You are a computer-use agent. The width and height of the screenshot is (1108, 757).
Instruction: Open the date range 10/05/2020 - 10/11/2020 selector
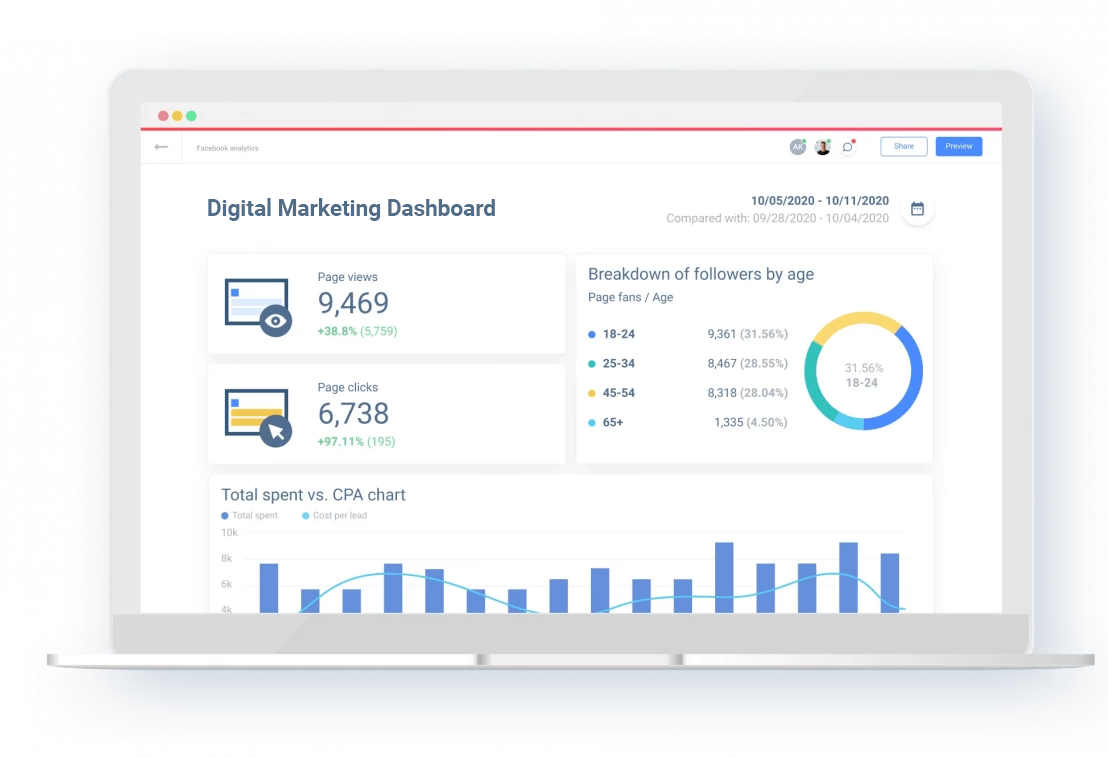click(819, 200)
